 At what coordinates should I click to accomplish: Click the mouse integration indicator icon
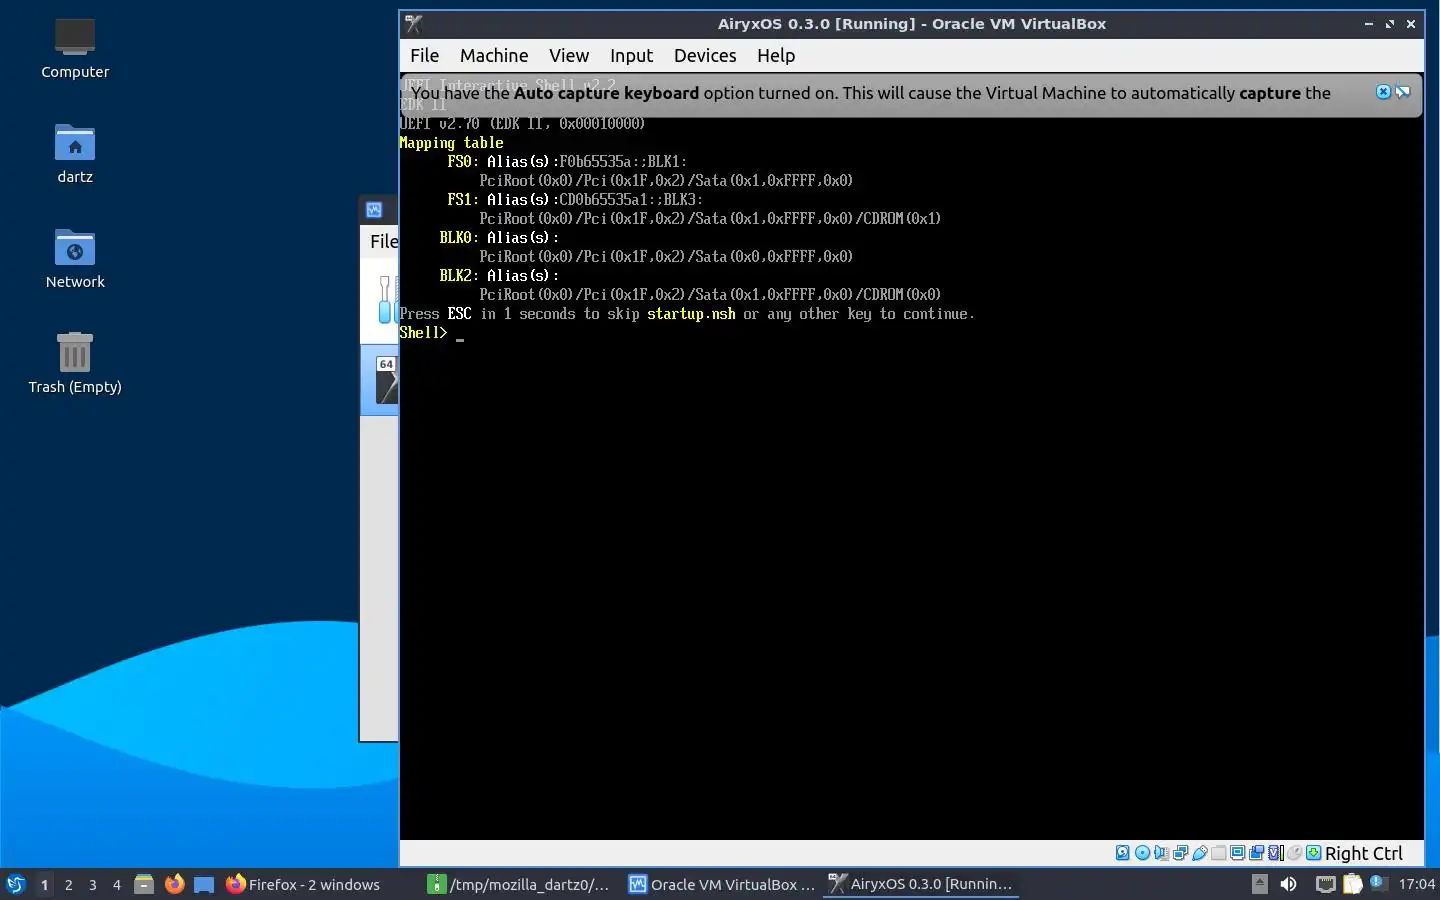click(1294, 853)
